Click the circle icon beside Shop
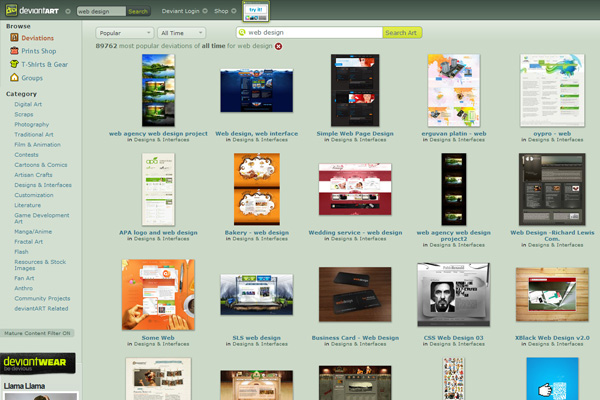Image resolution: width=600 pixels, height=400 pixels. tap(233, 11)
